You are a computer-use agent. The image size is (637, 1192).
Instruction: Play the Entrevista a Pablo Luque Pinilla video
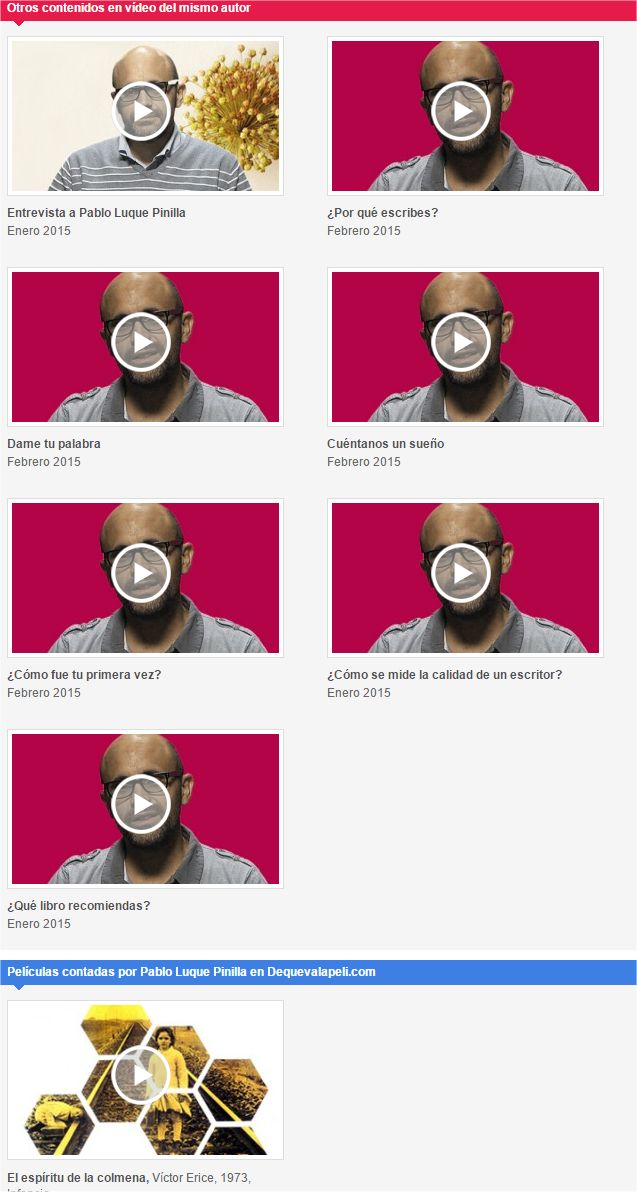tap(141, 111)
